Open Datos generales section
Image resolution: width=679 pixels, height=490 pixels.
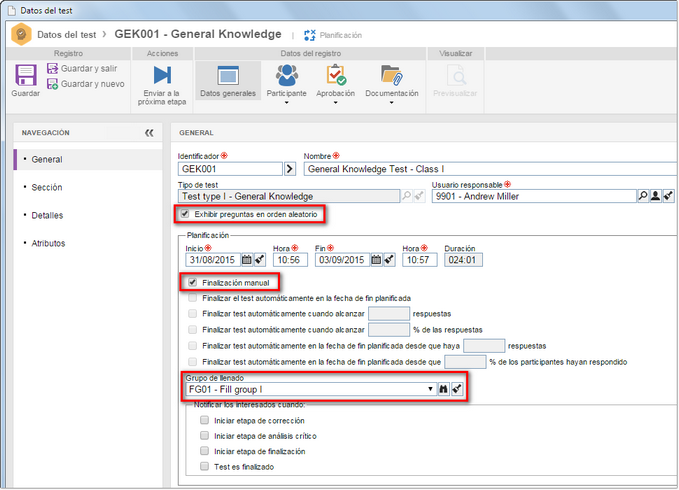coord(228,81)
